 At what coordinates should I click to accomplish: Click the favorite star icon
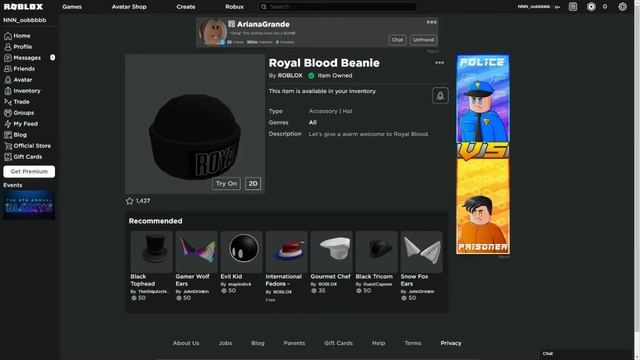coord(130,201)
